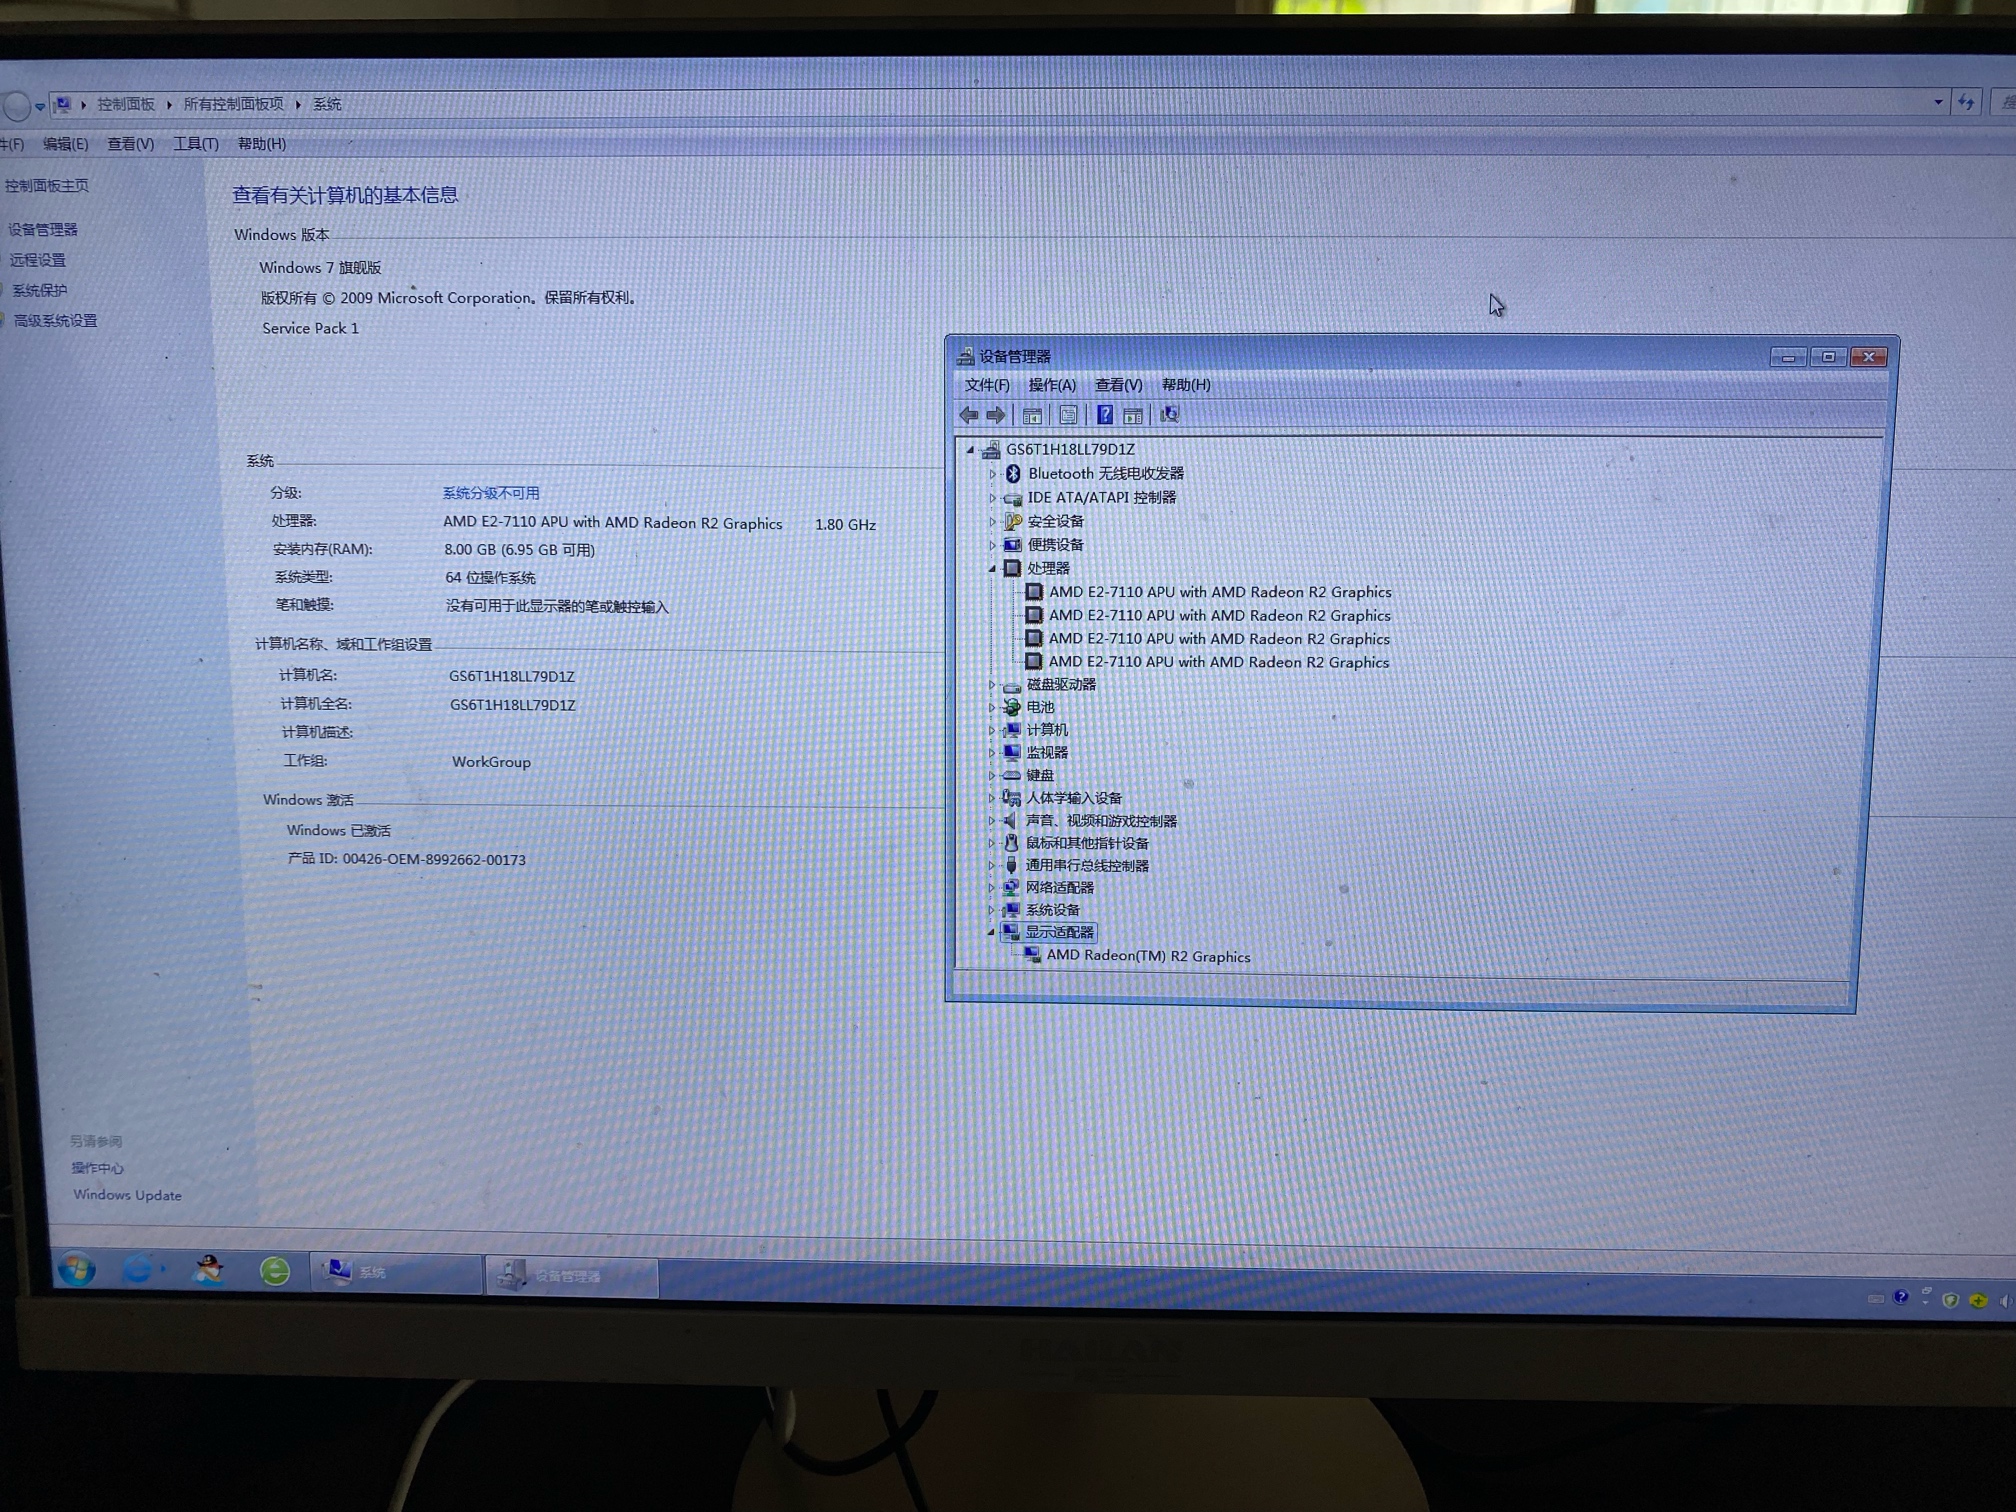Select AMD Radeon(TM) R2 Graphics adapter
The height and width of the screenshot is (1512, 2016).
[x=1148, y=956]
